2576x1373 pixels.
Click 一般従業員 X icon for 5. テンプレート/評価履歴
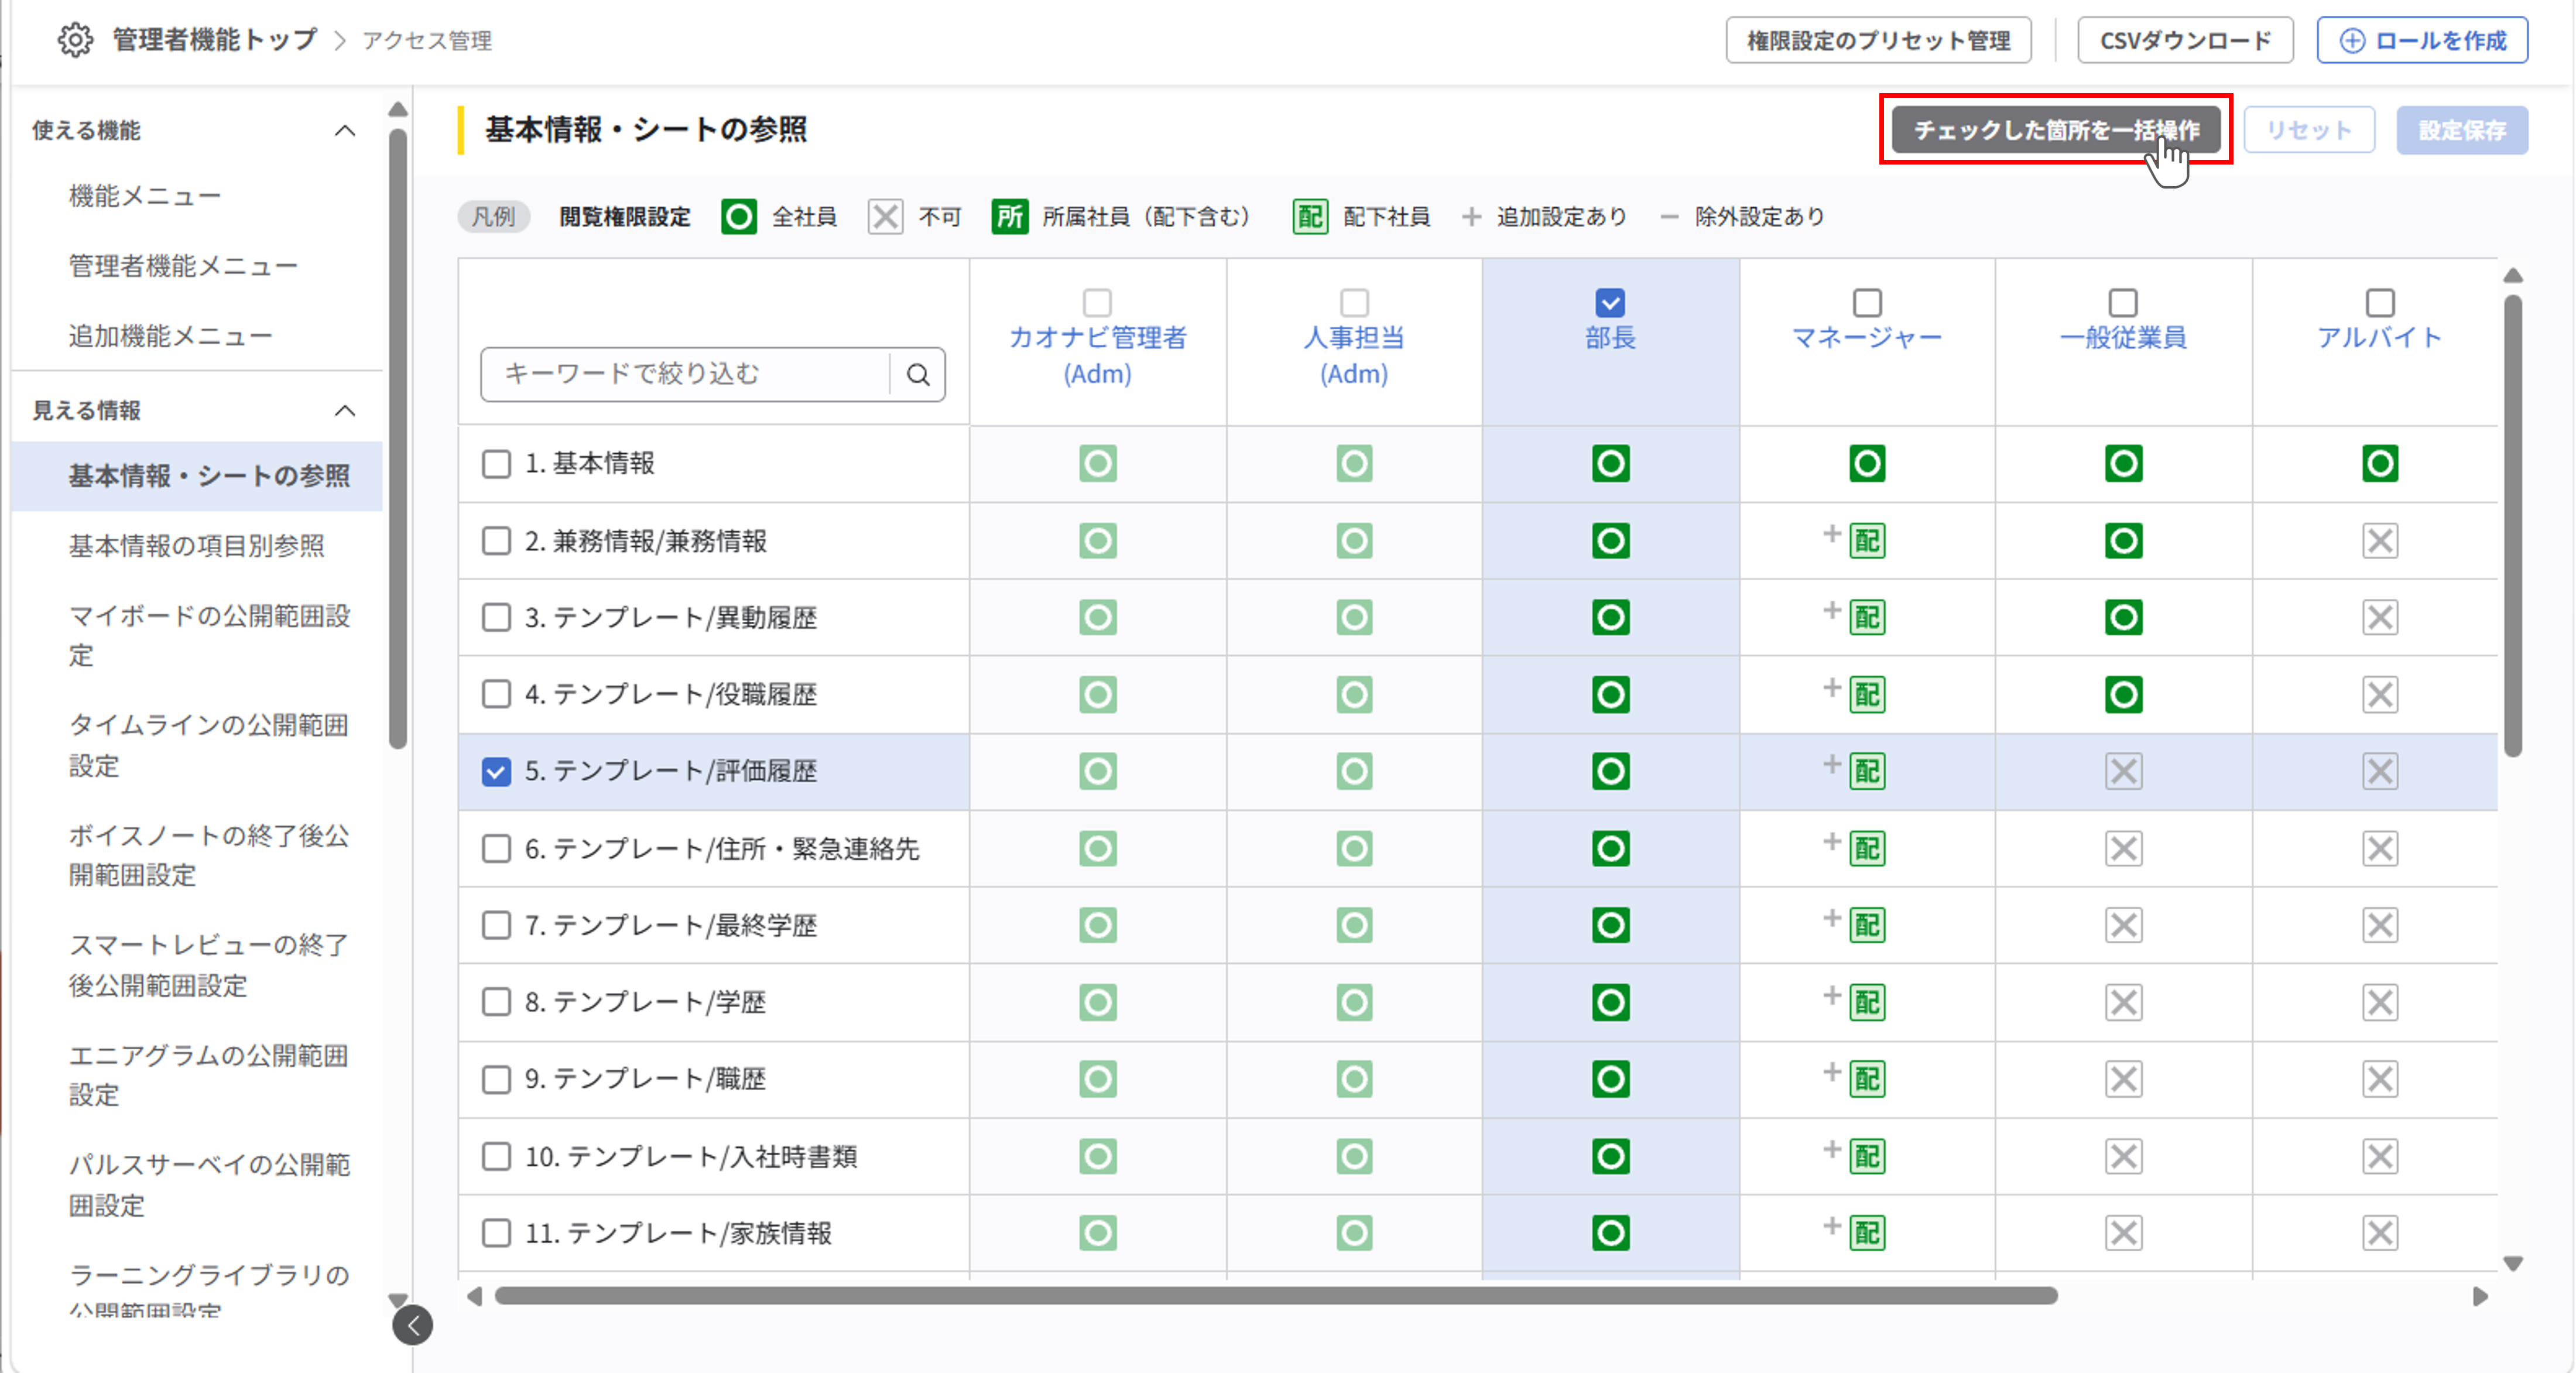point(2123,771)
